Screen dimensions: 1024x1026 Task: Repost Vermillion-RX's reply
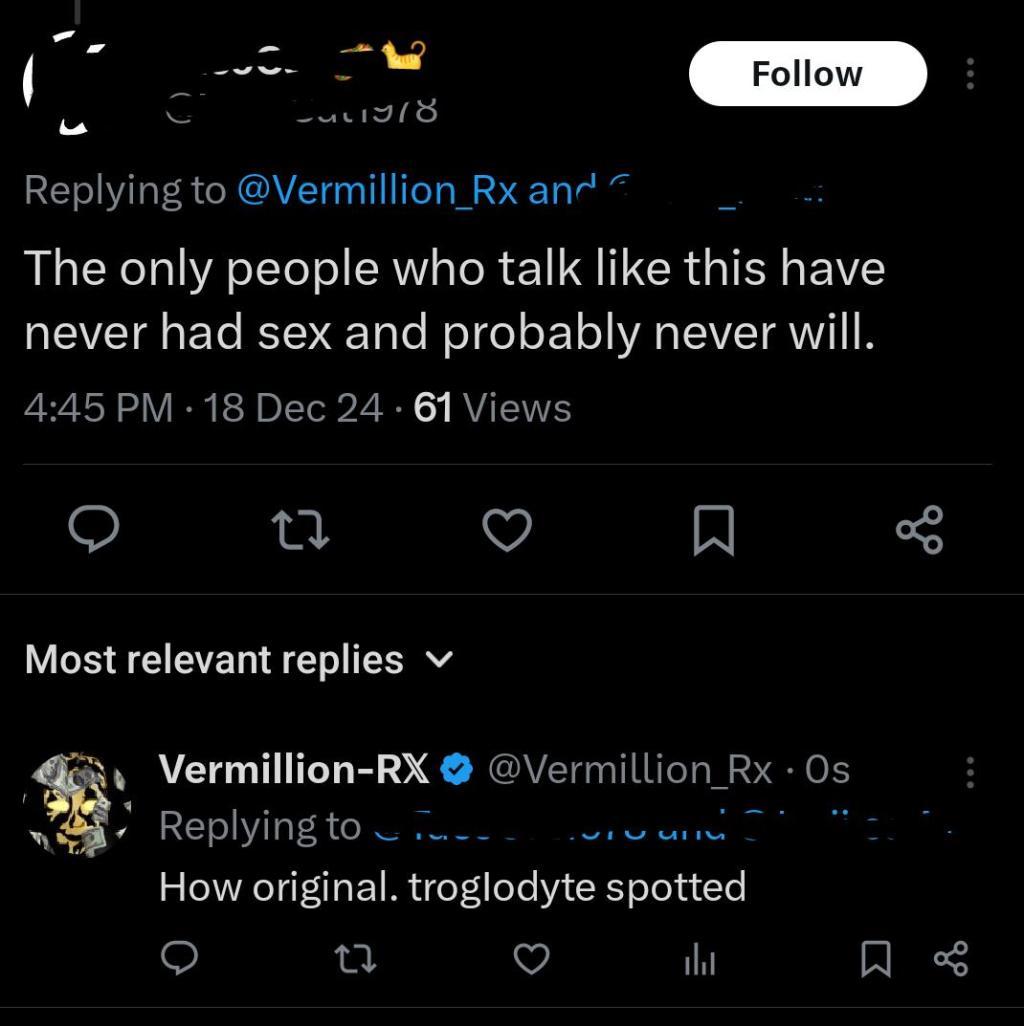tap(355, 960)
